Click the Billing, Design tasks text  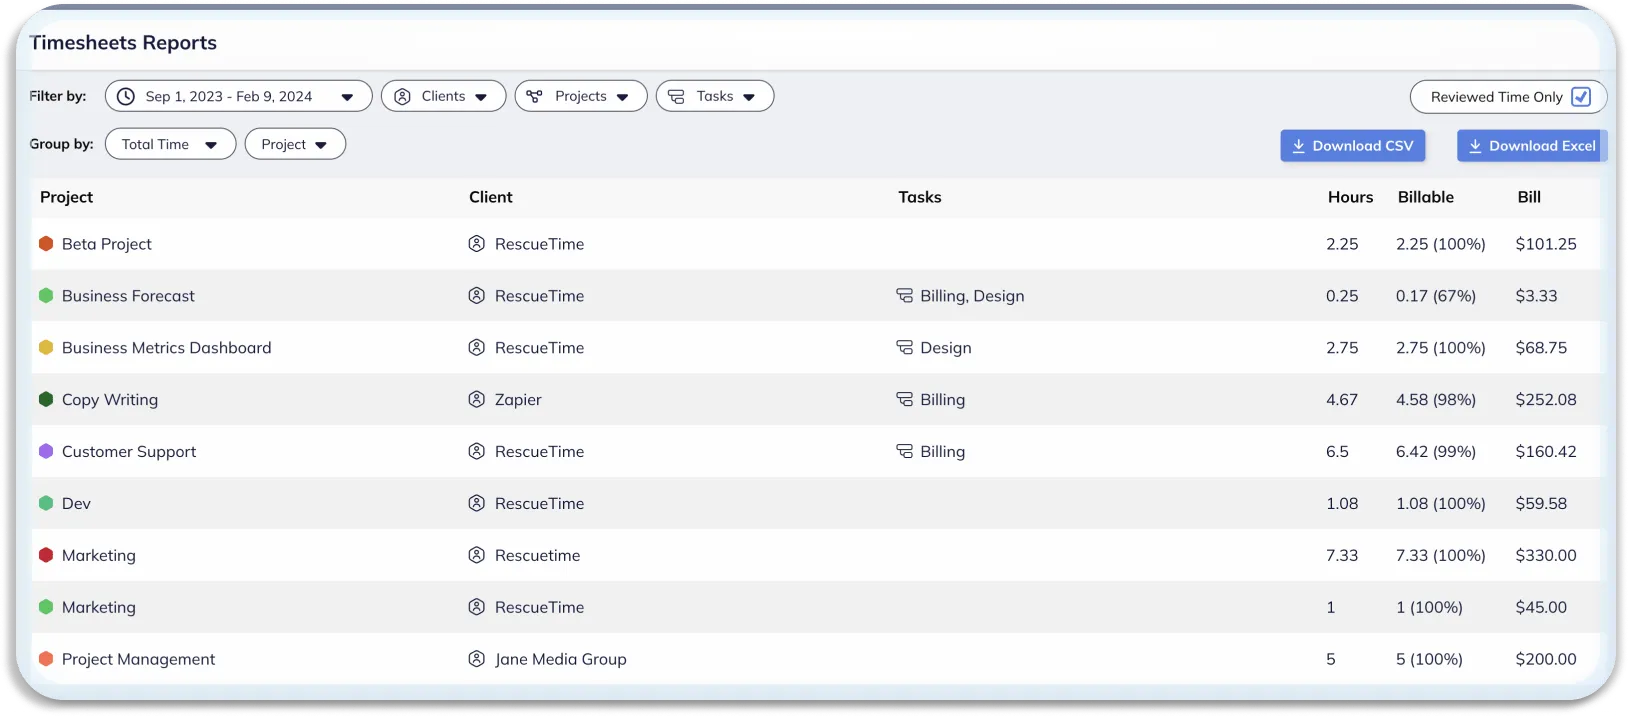coord(972,296)
